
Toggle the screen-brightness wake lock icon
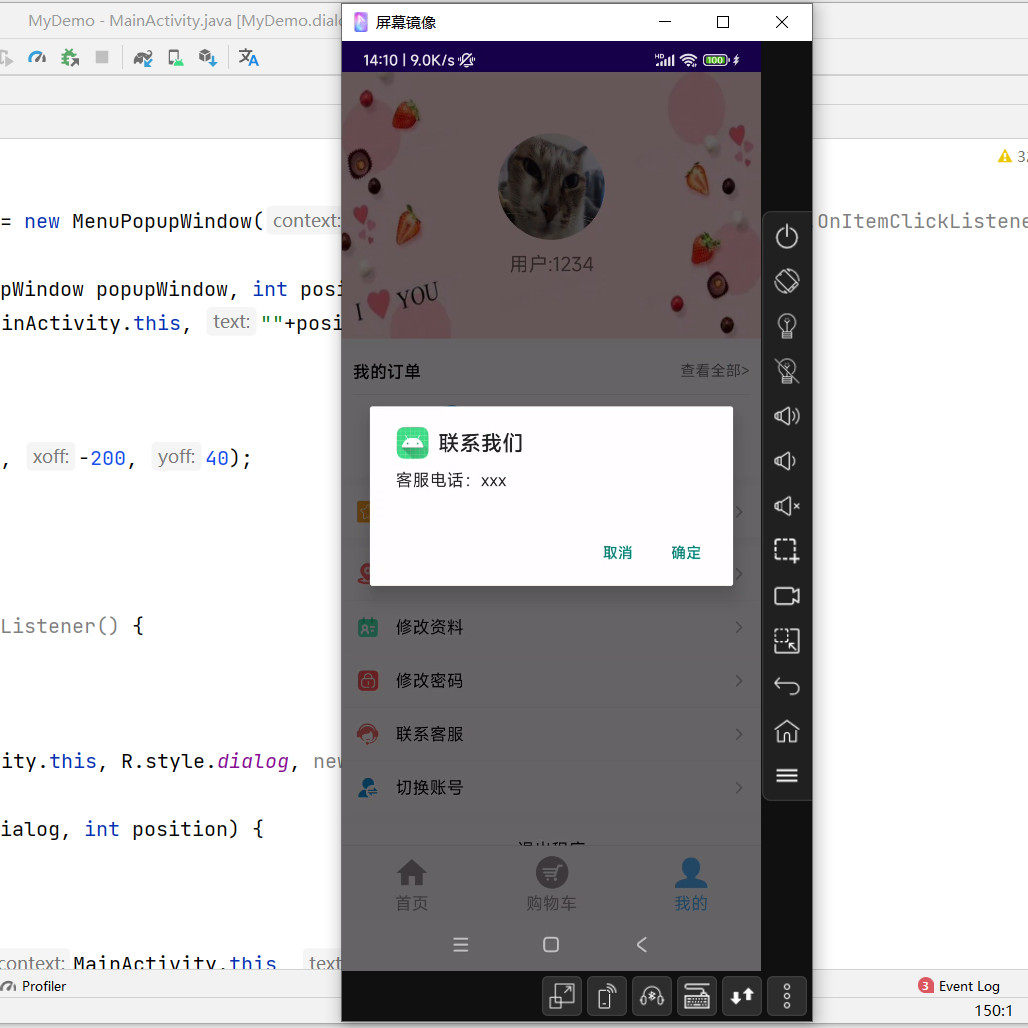pyautogui.click(x=786, y=326)
